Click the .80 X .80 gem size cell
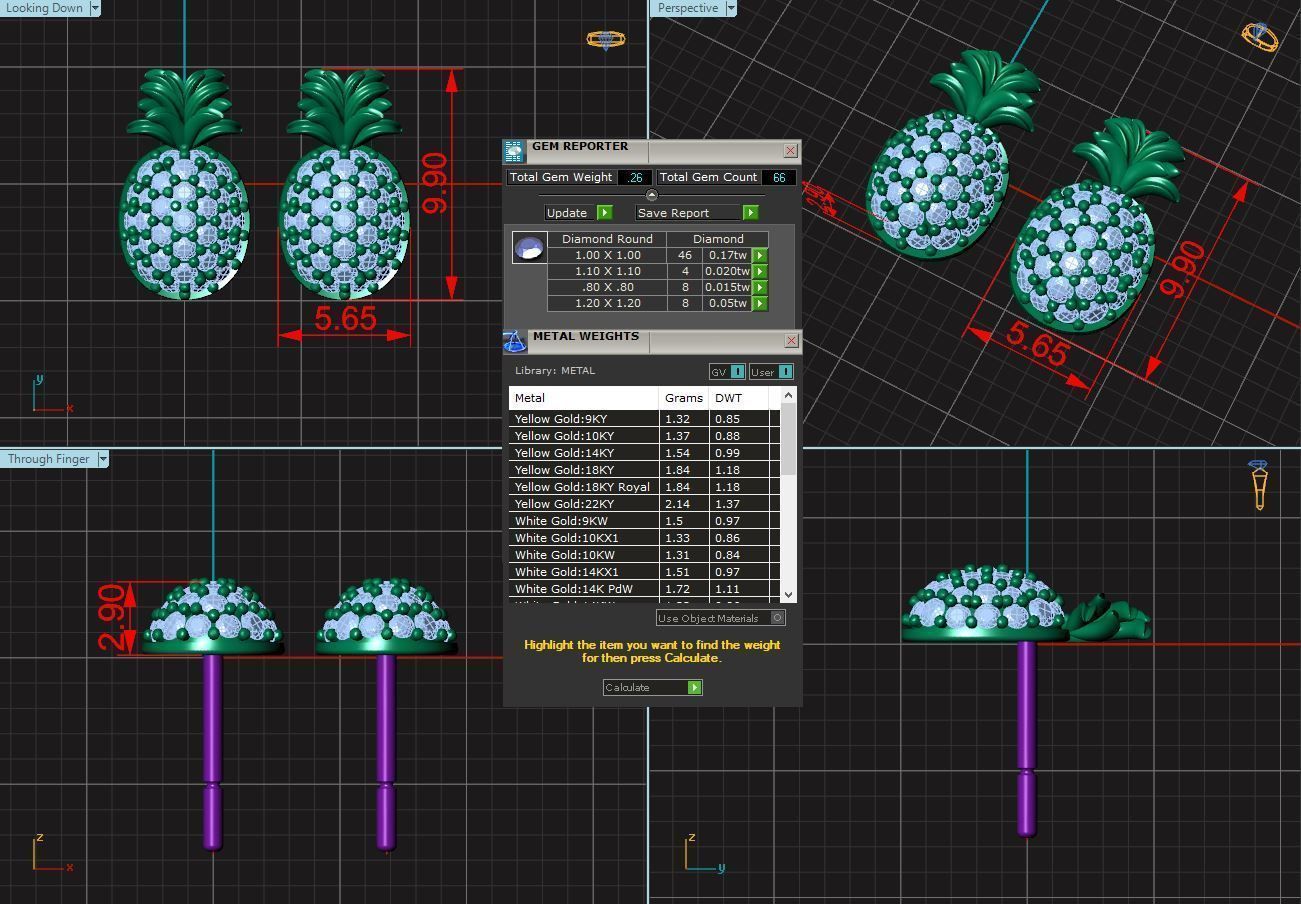Viewport: 1301px width, 904px height. pos(607,287)
